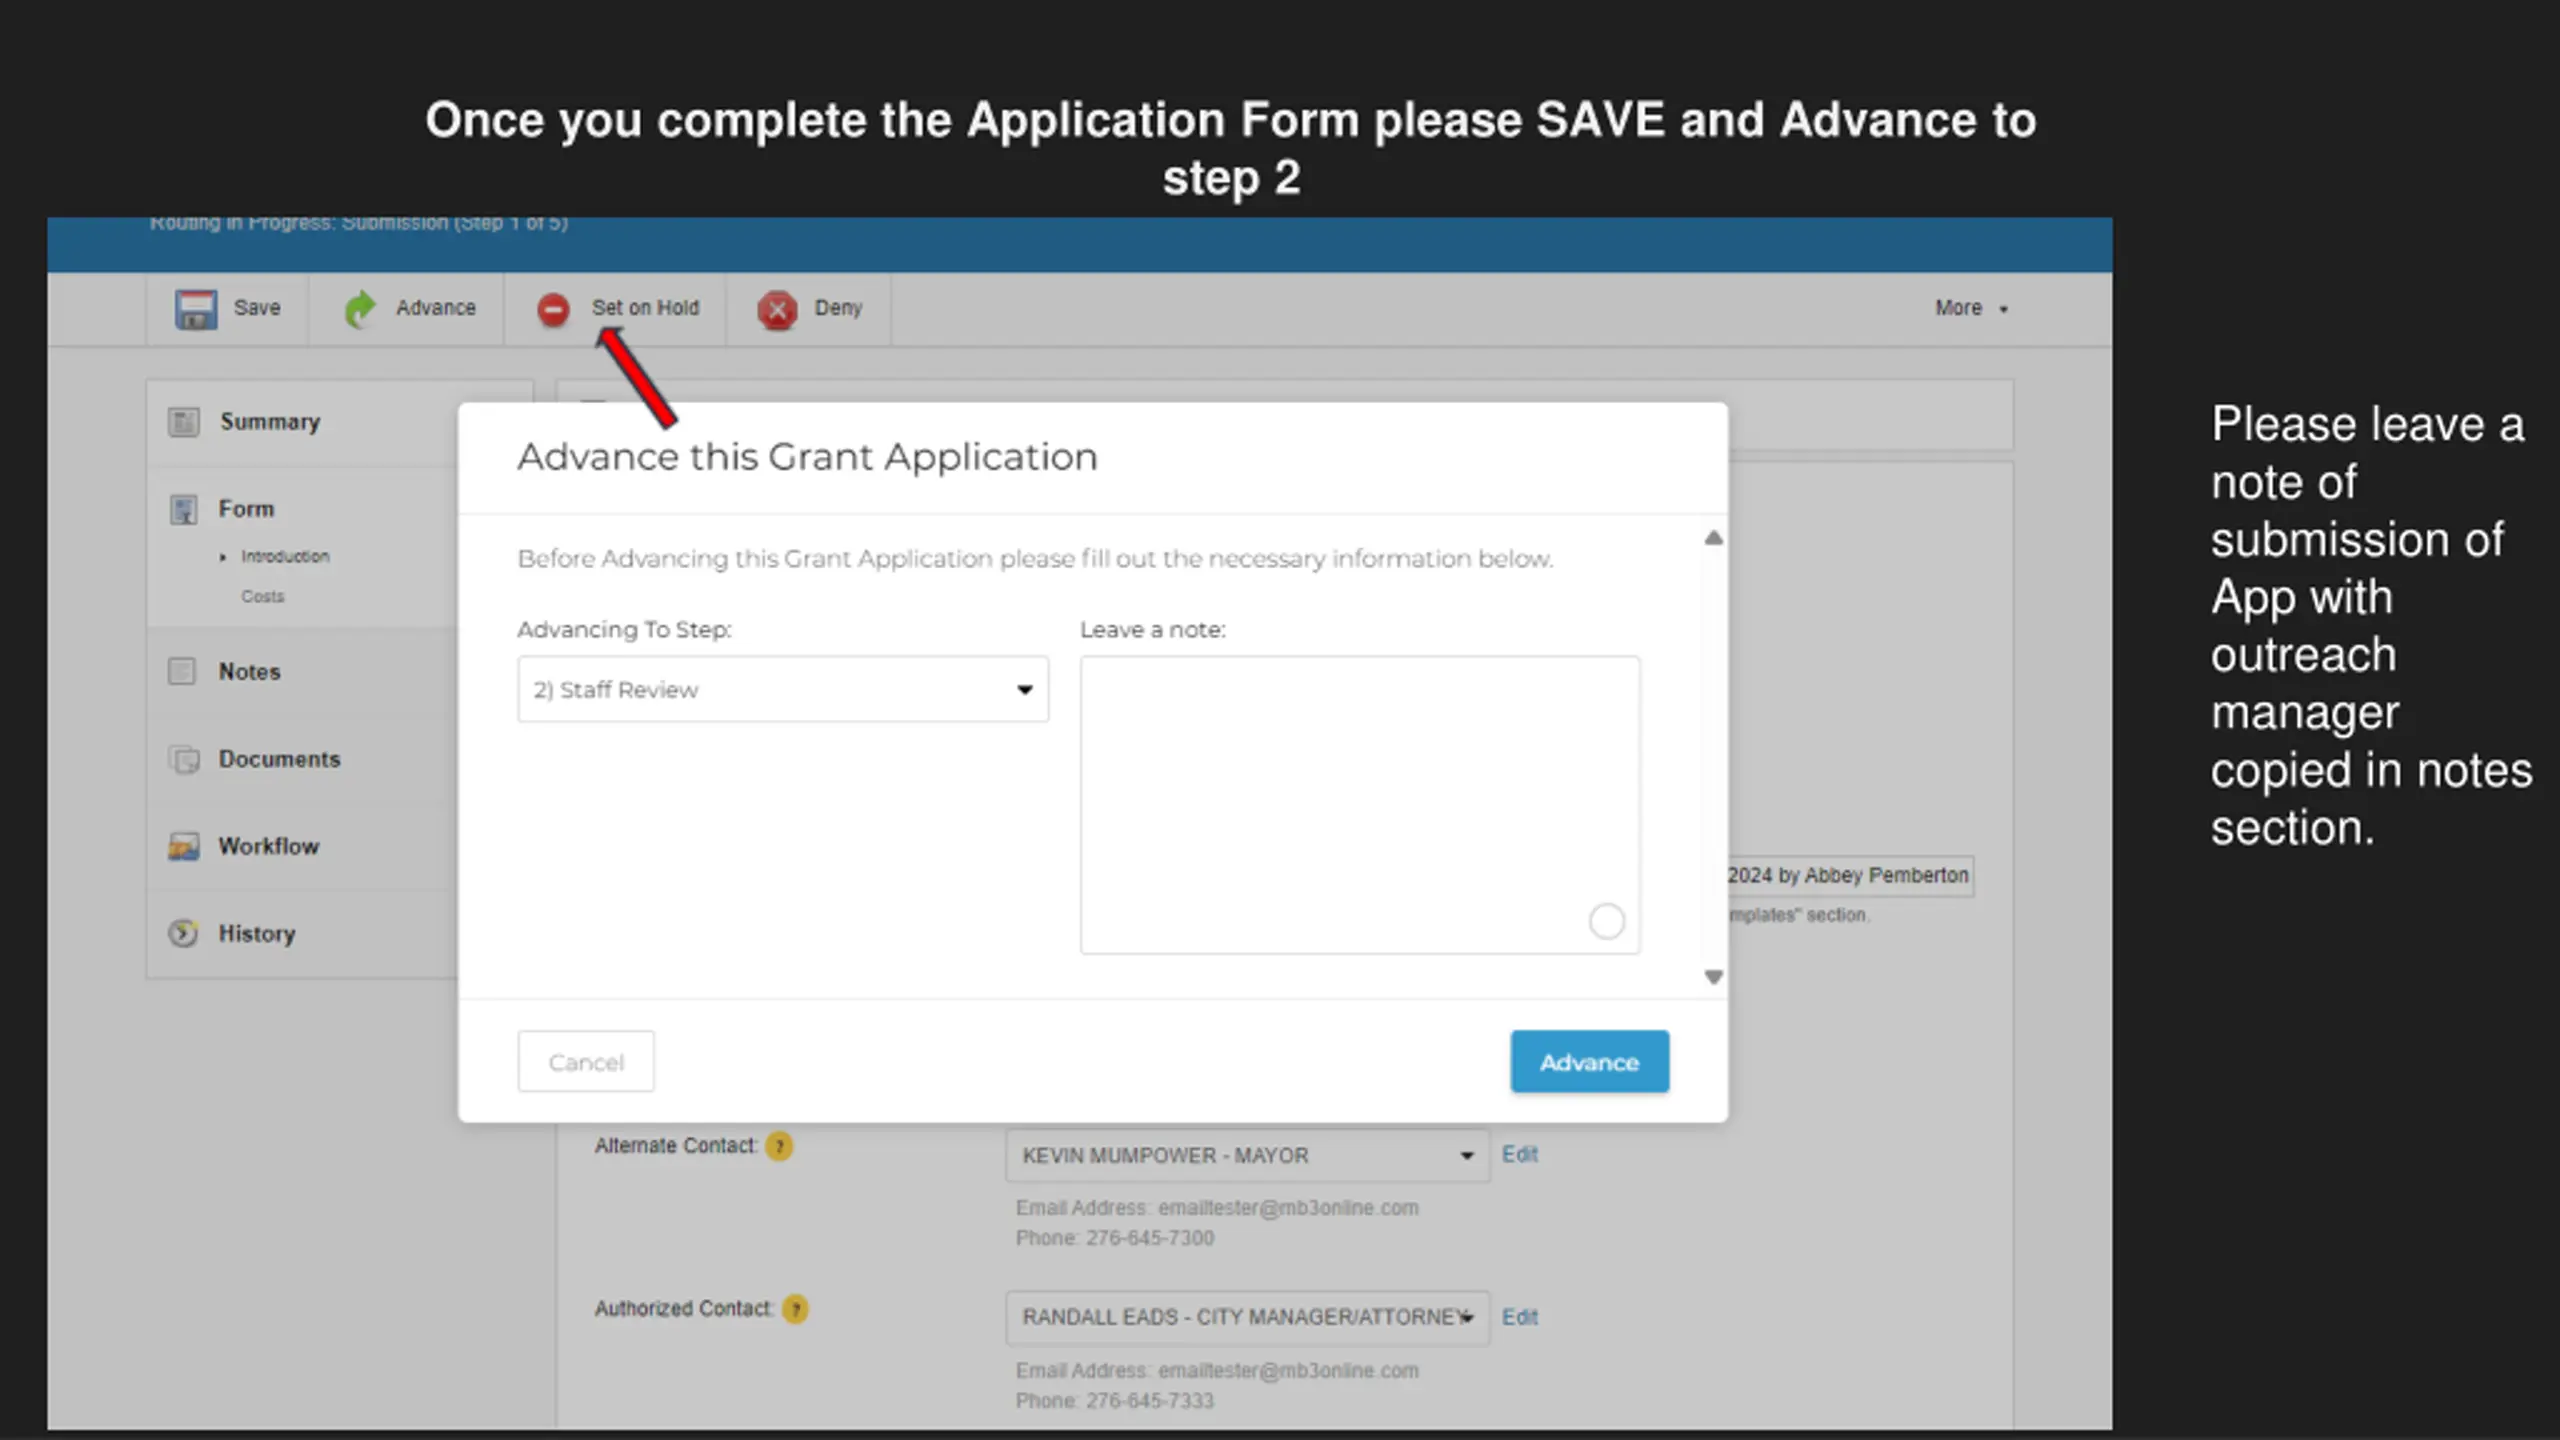Open the Notes section
Image resolution: width=2560 pixels, height=1440 pixels.
[x=249, y=671]
